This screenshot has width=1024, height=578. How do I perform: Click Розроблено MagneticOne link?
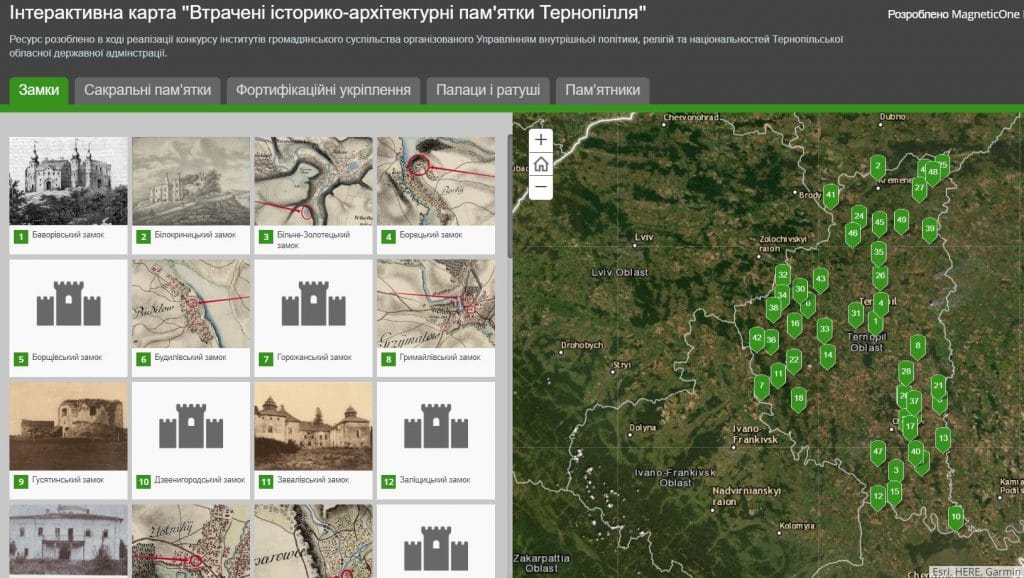coord(953,14)
